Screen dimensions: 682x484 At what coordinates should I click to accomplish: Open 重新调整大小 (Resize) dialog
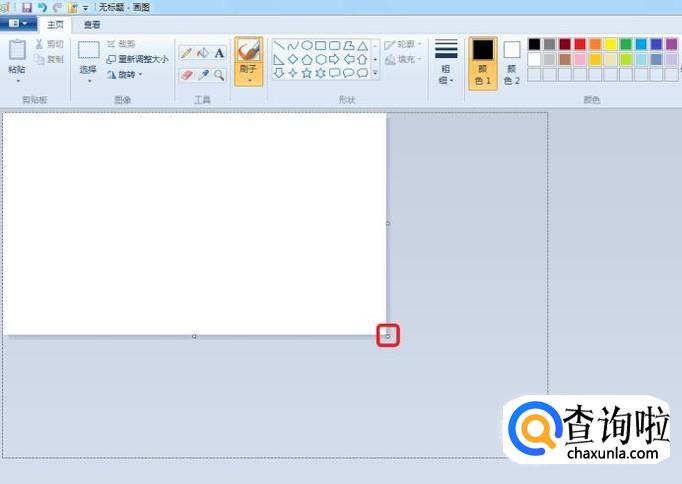point(137,59)
